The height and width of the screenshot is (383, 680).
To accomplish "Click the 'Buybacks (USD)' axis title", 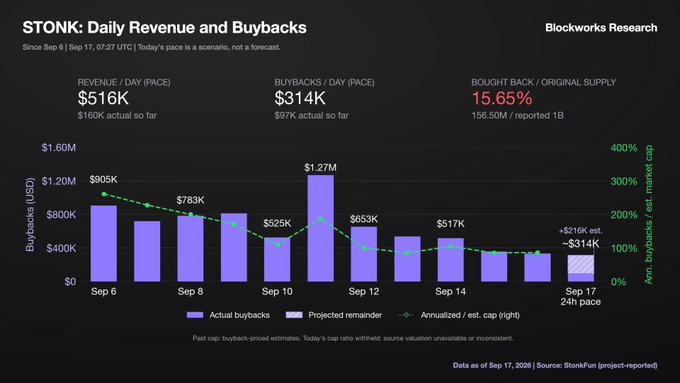I will pos(29,214).
